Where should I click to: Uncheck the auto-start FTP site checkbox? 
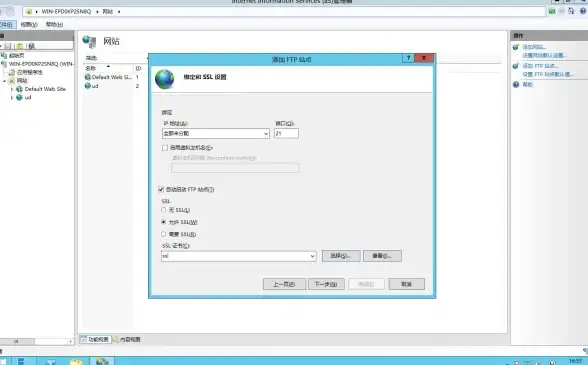coord(161,189)
